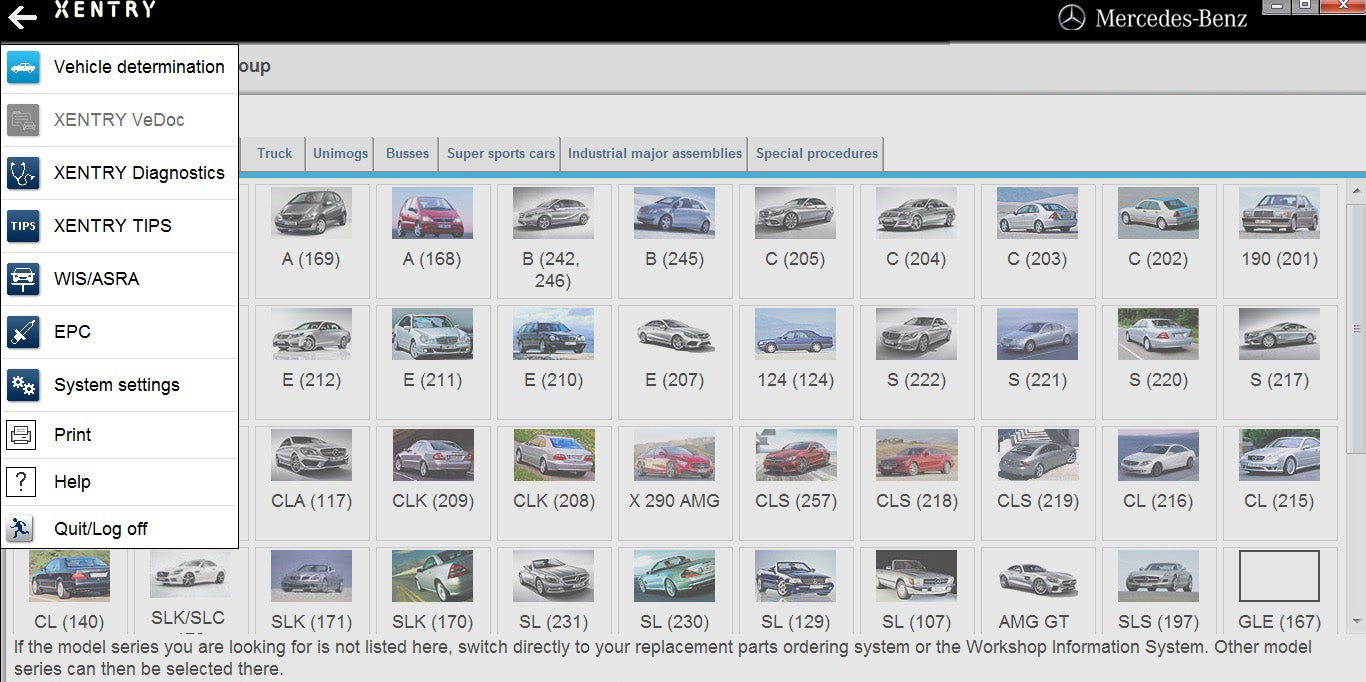Launch XENTRY Diagnostics stethoscope icon

23,173
